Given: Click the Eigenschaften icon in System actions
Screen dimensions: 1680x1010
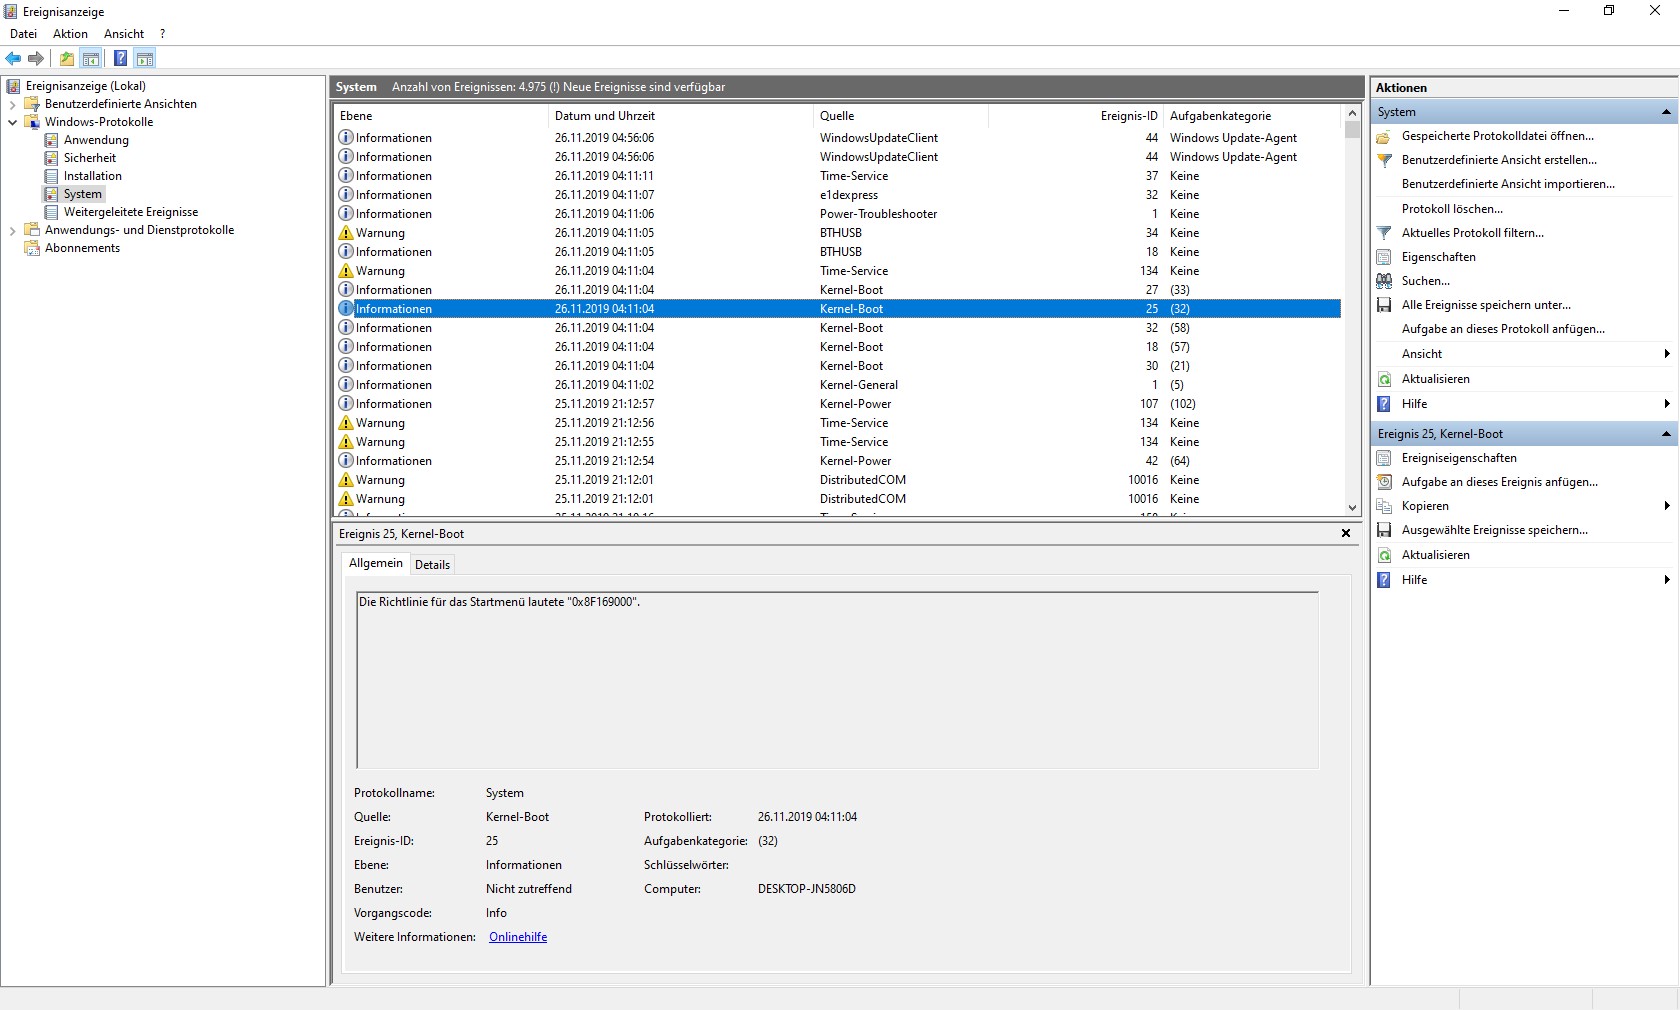Looking at the screenshot, I should (x=1384, y=257).
